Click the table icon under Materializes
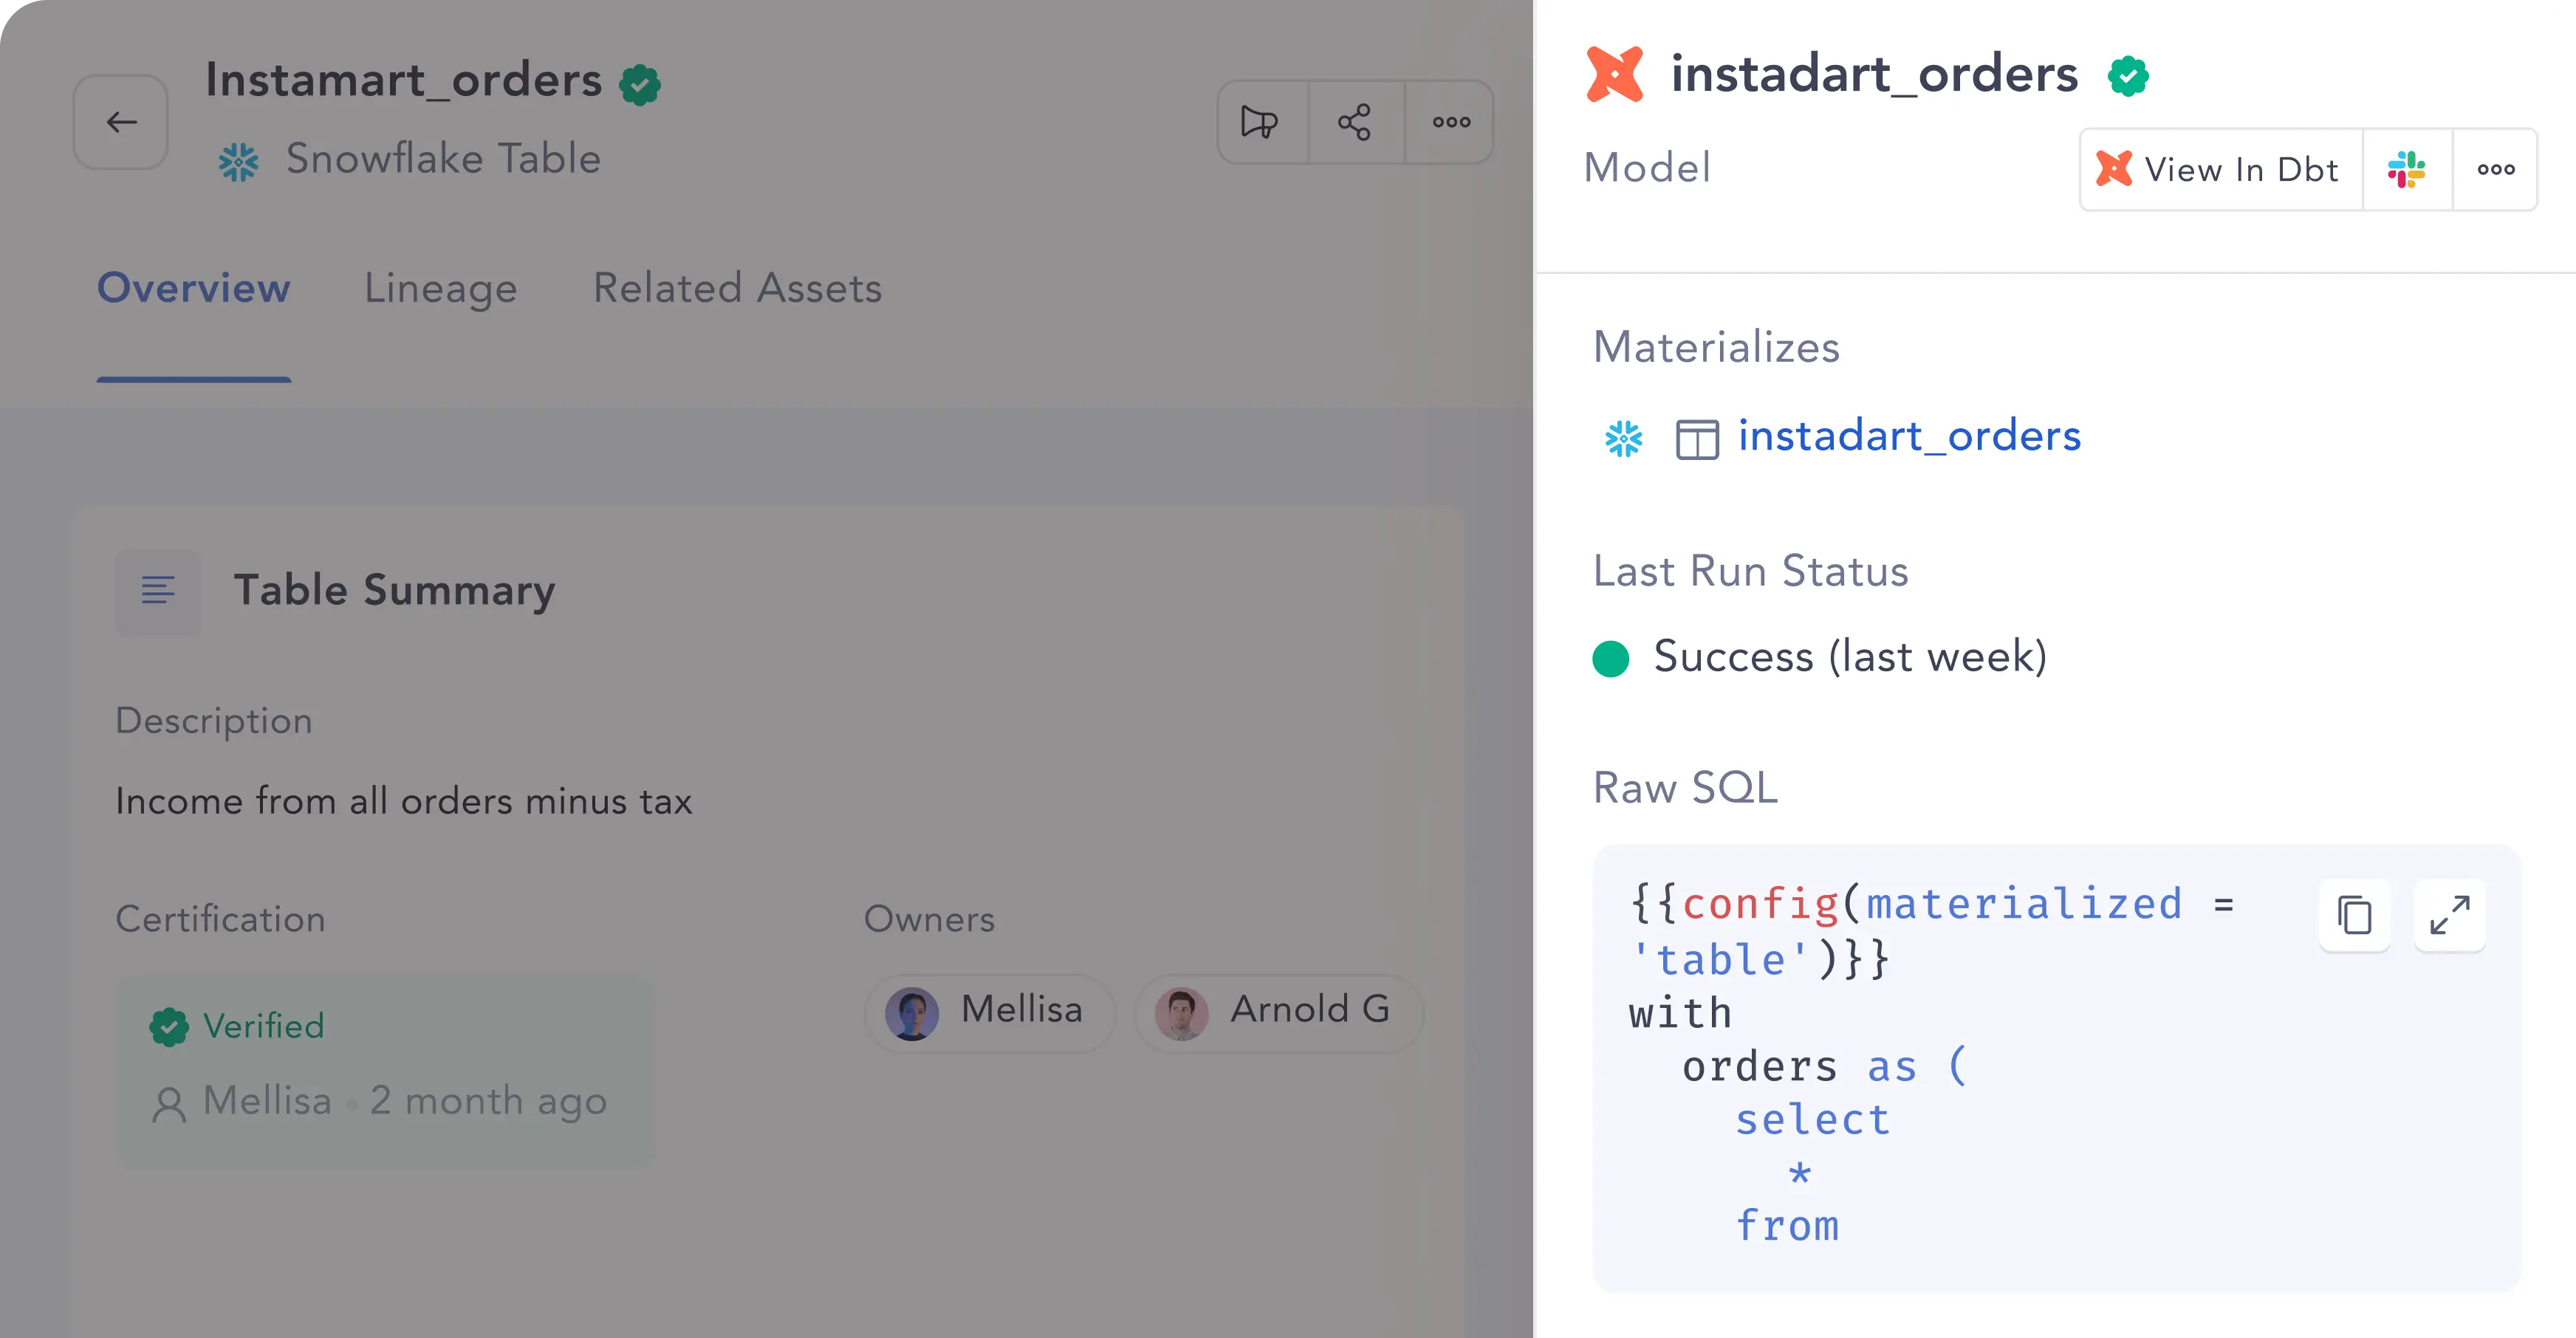The height and width of the screenshot is (1338, 2576). pos(1697,440)
